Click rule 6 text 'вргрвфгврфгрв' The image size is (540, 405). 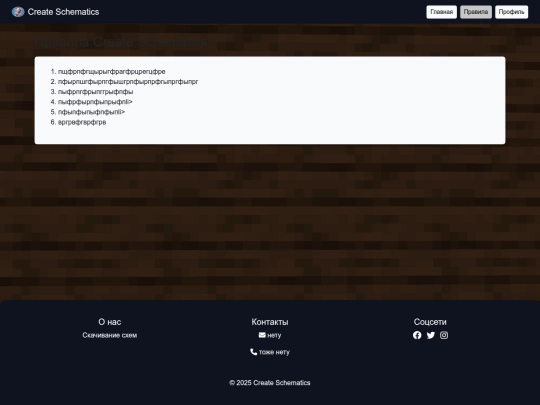click(x=82, y=122)
